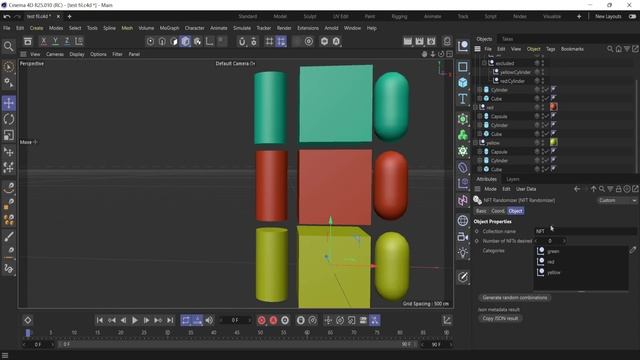Click yellow material tag on yellow null
The width and height of the screenshot is (640, 360).
tap(553, 142)
